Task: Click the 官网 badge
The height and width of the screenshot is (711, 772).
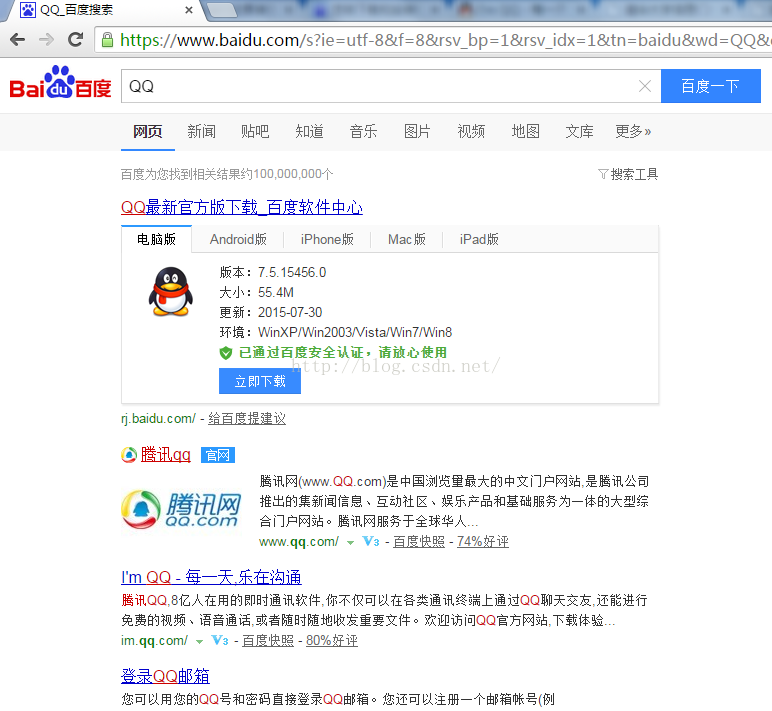Action: pos(218,455)
